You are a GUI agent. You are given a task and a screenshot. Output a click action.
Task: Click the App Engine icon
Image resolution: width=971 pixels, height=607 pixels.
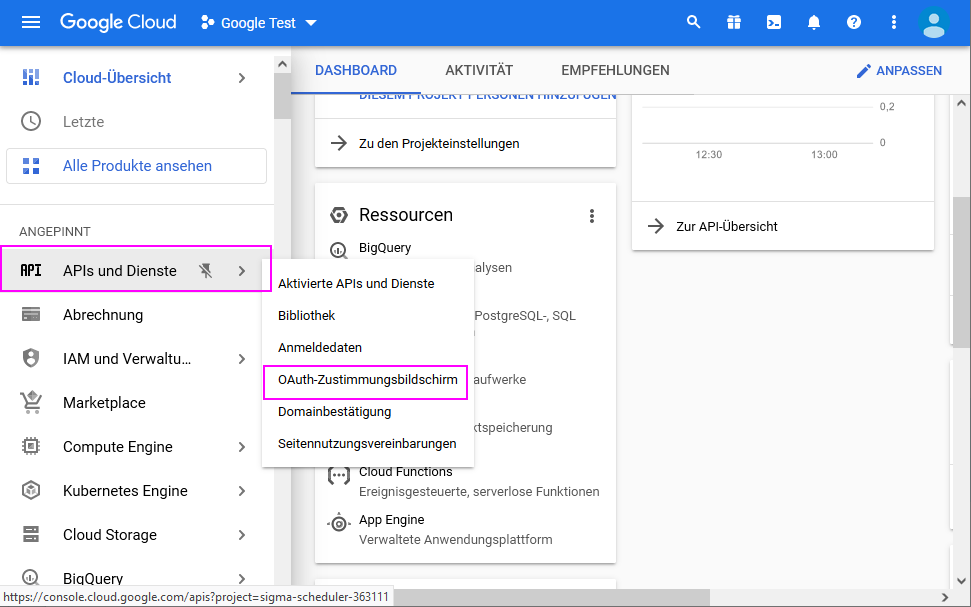[x=339, y=523]
